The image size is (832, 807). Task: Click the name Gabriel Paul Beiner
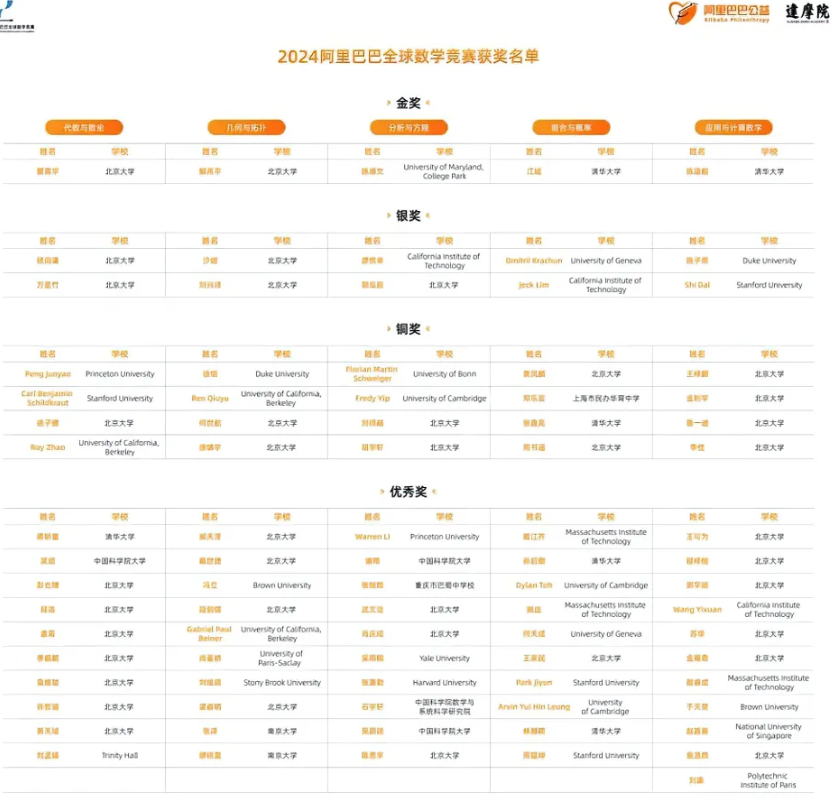coord(210,634)
